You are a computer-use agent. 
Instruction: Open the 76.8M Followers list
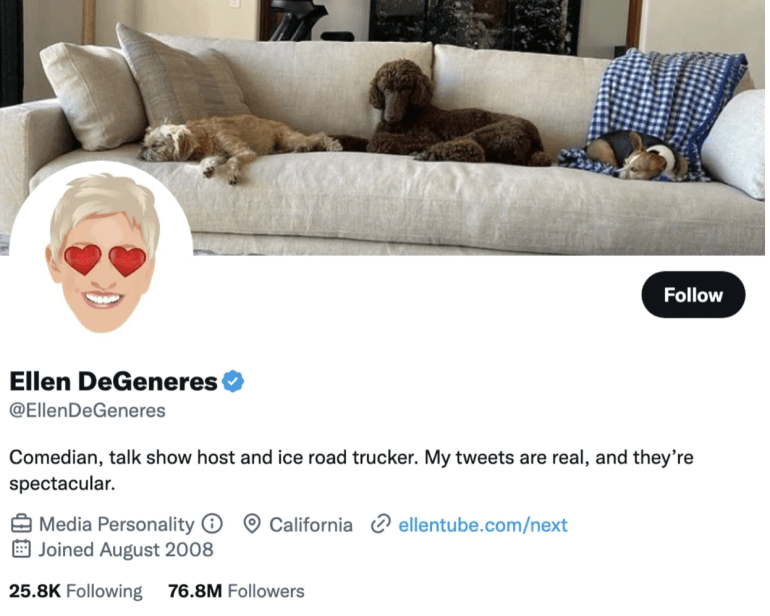tap(236, 591)
